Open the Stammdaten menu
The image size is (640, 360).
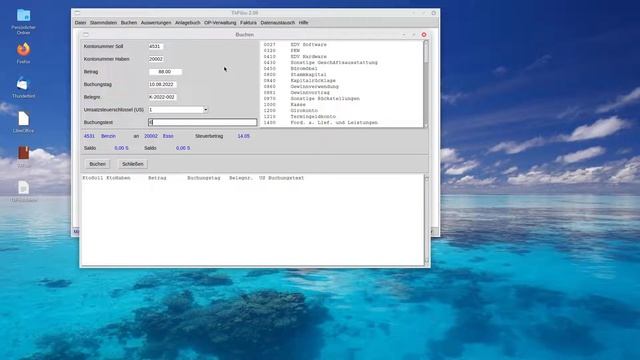coord(103,23)
